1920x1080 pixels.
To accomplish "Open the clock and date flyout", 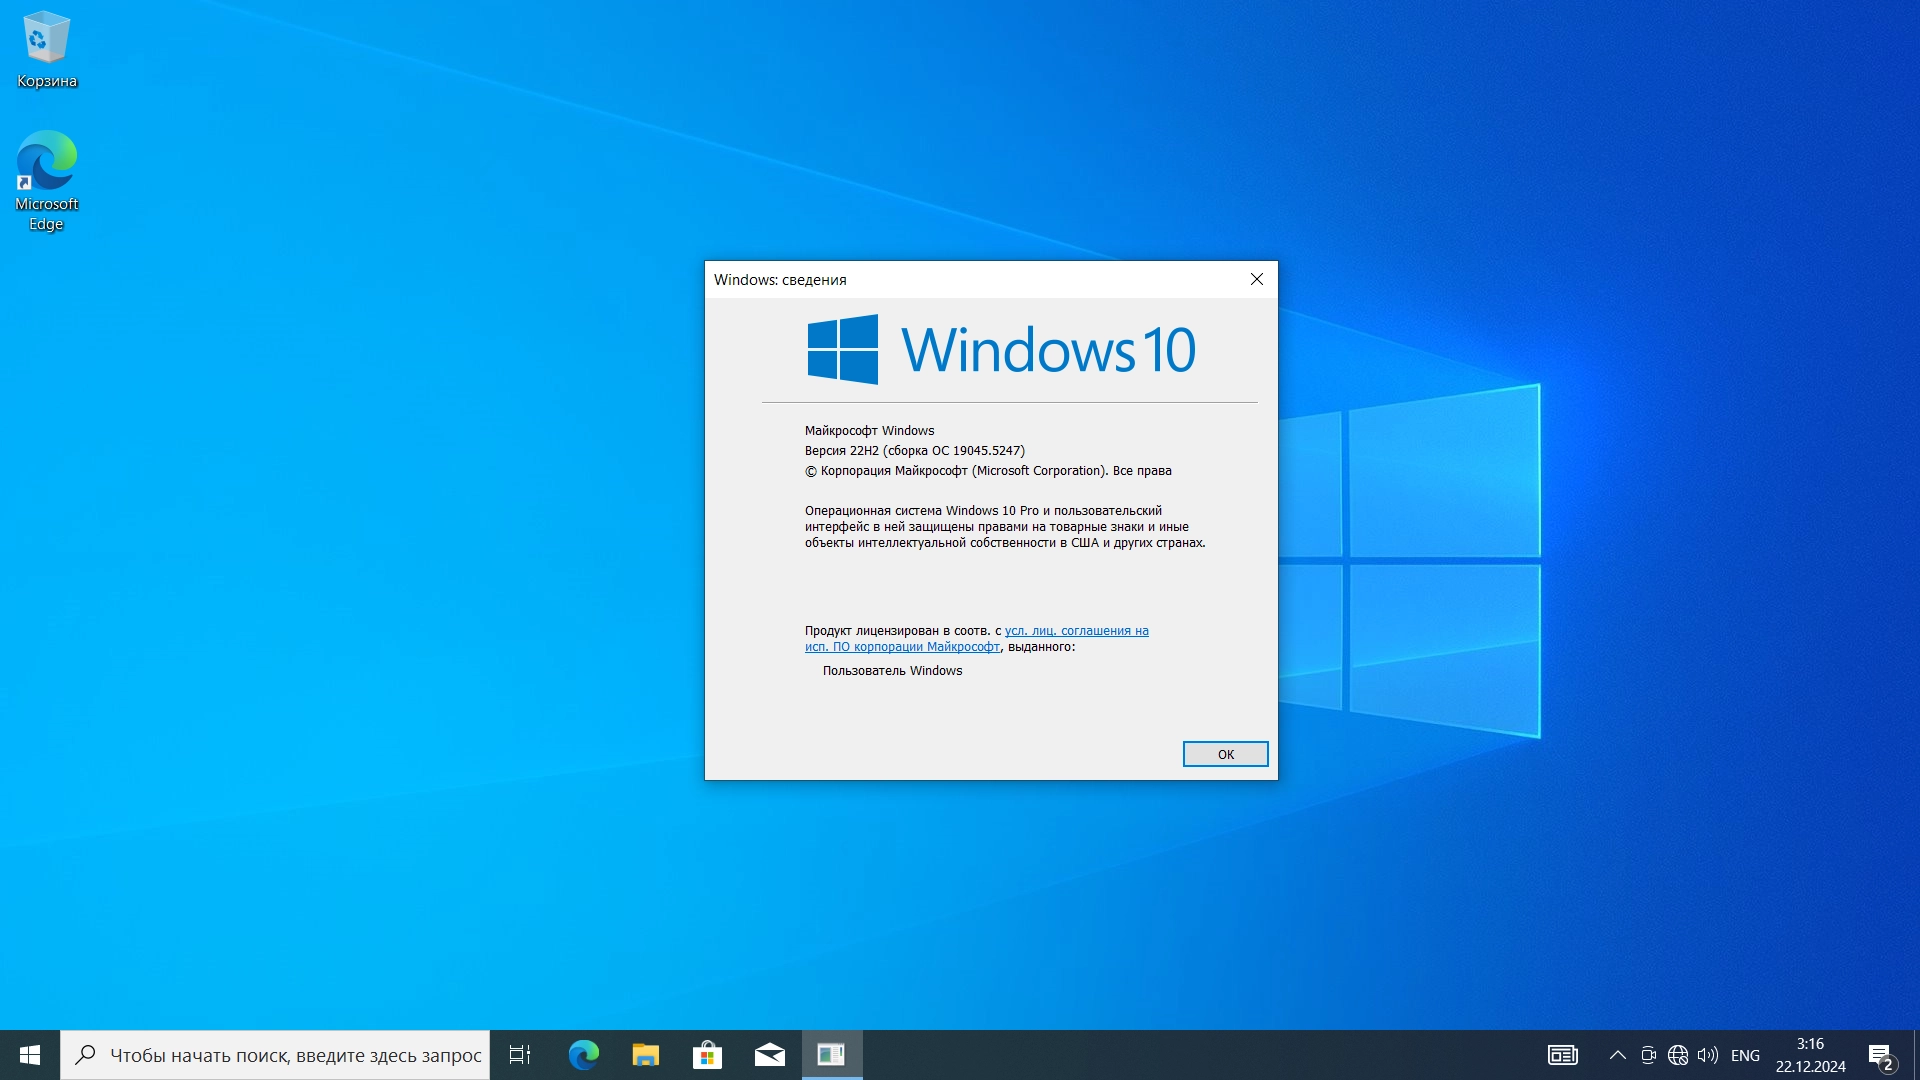I will tap(1810, 1055).
